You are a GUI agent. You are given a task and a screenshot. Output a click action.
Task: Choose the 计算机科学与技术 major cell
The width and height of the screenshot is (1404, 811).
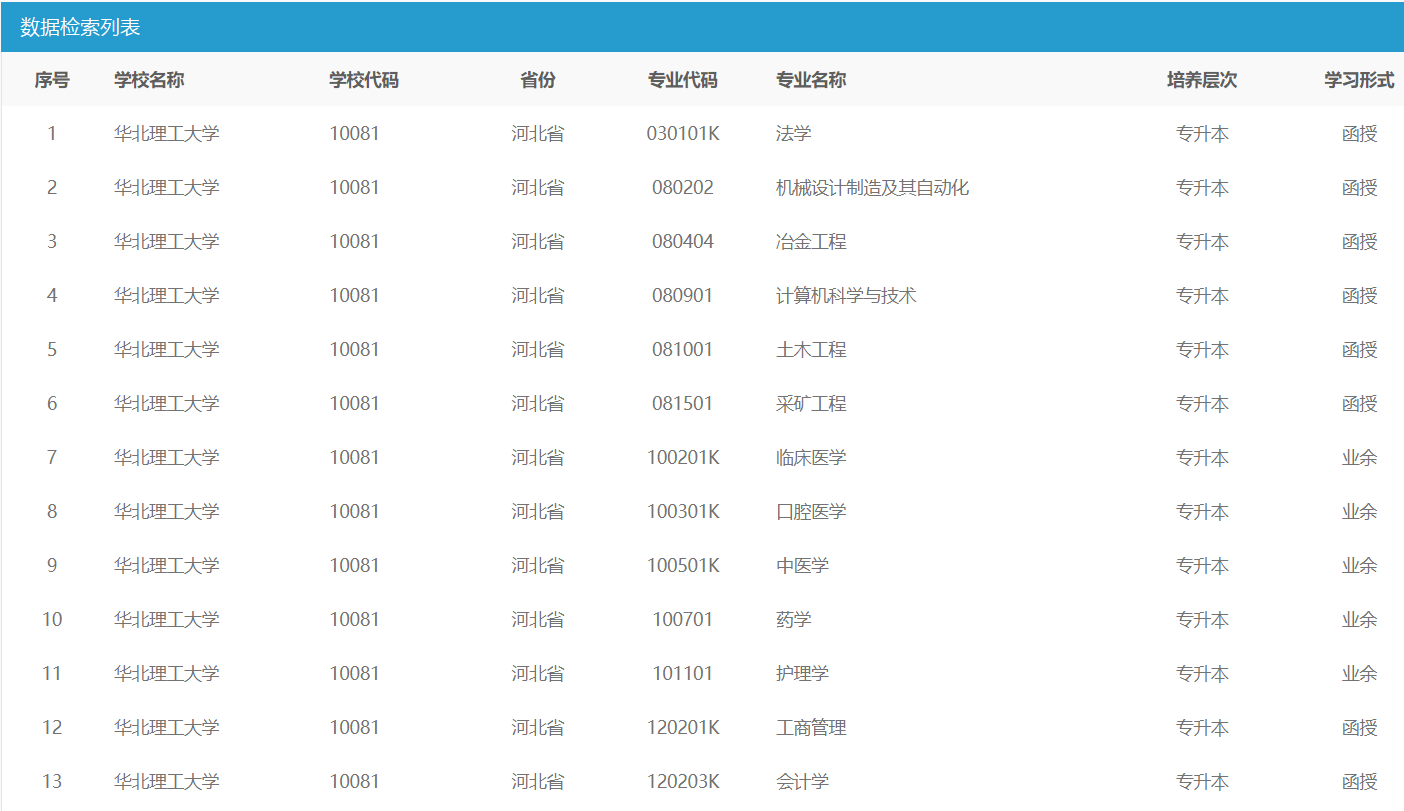coord(846,296)
